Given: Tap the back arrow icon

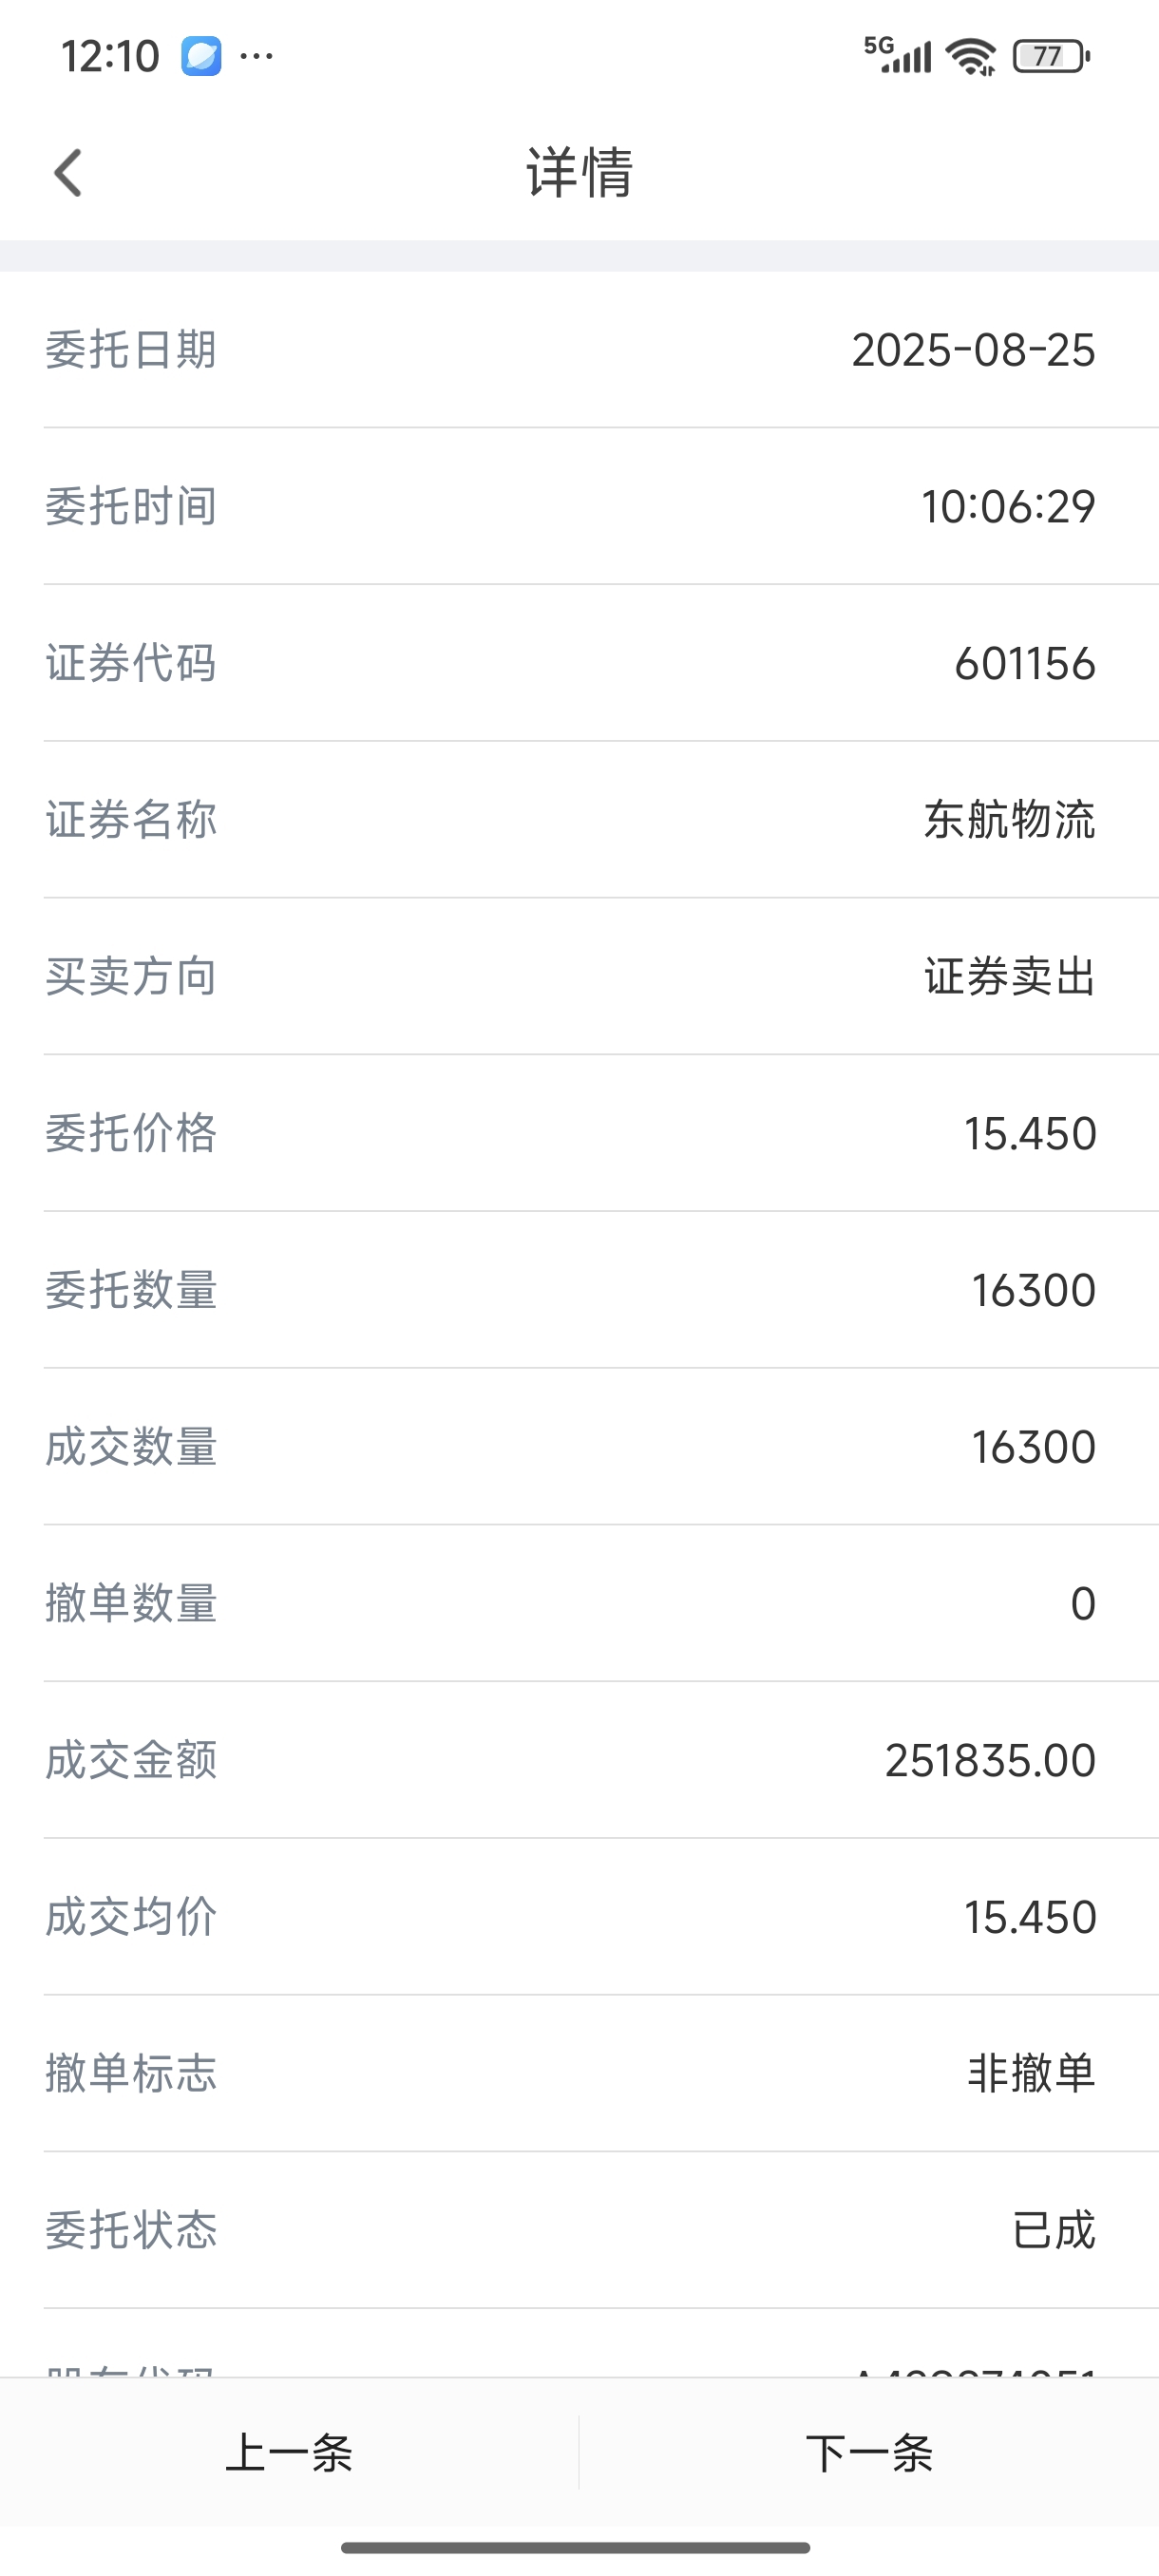Looking at the screenshot, I should point(68,173).
